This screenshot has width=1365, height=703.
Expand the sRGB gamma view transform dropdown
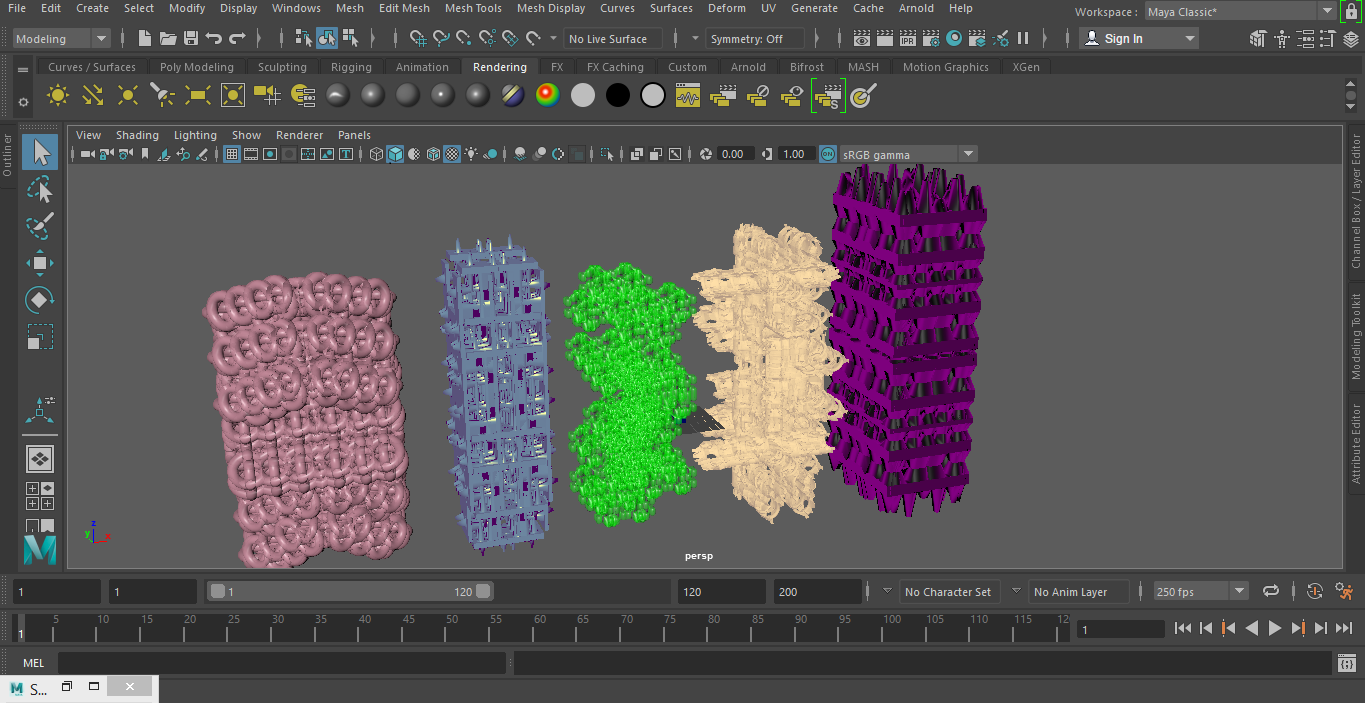967,154
